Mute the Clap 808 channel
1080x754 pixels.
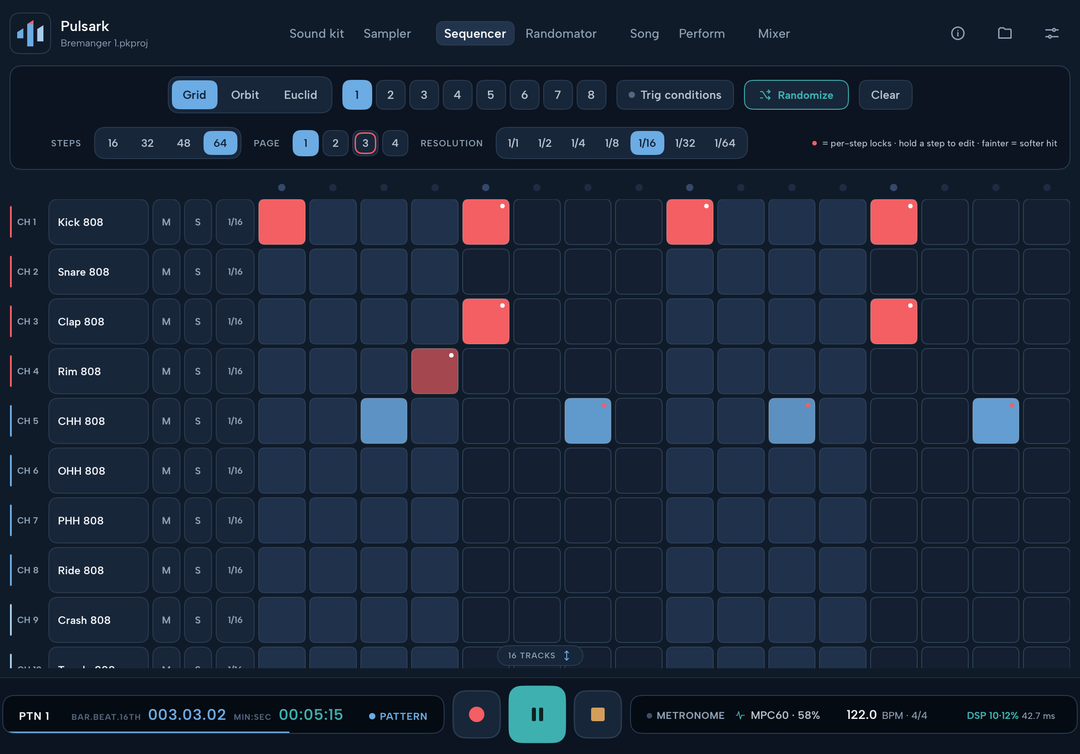pos(166,322)
